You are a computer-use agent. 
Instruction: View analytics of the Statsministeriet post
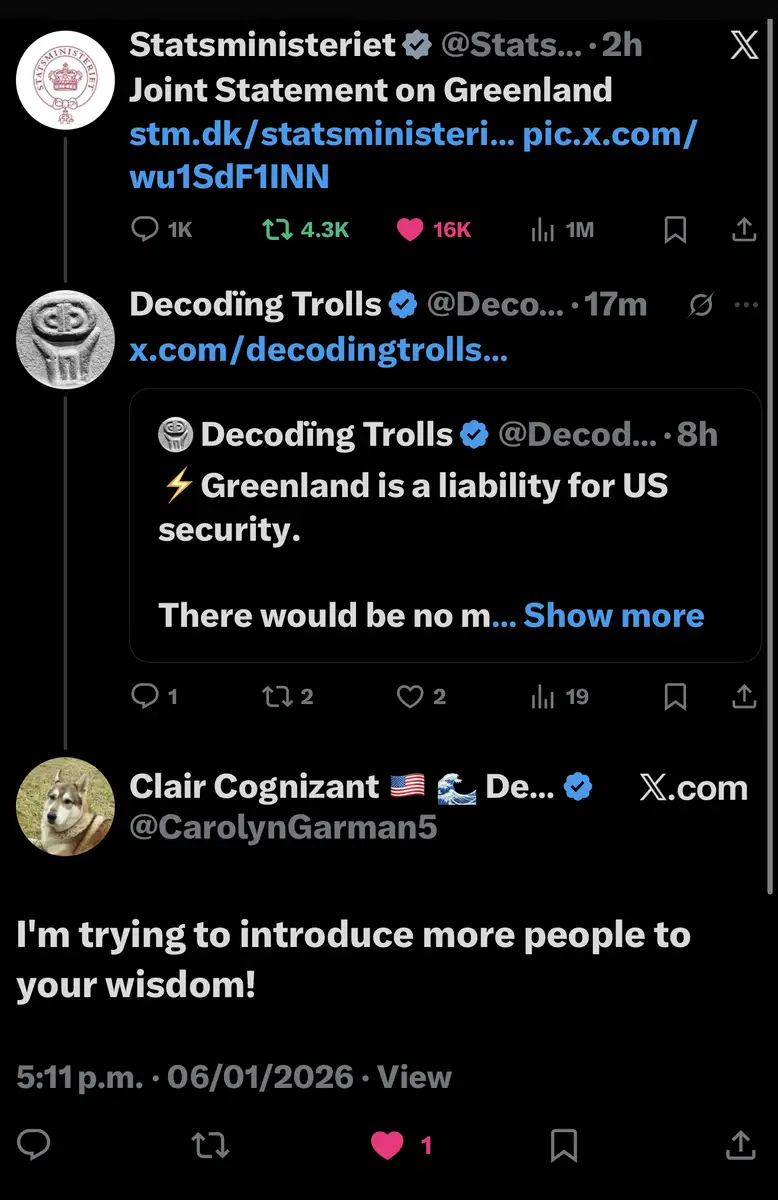[543, 230]
